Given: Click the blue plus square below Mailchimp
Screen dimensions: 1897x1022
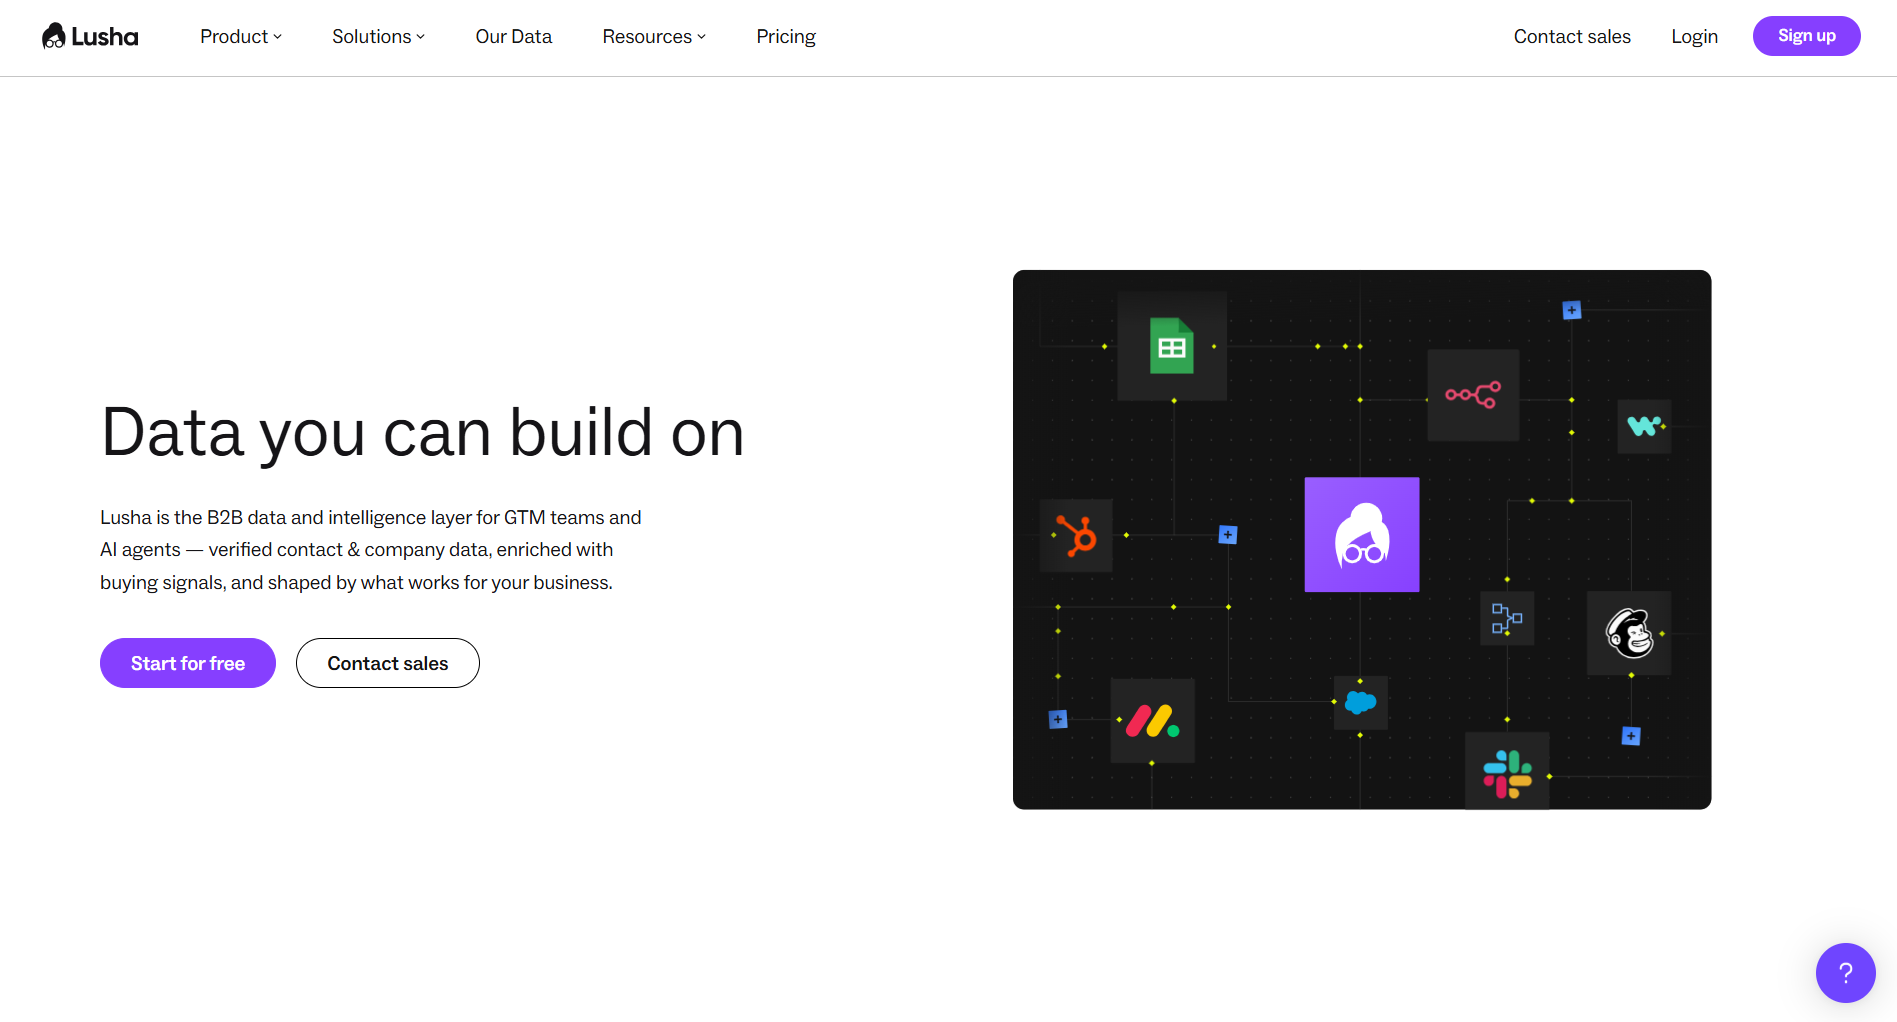Looking at the screenshot, I should click(1631, 736).
